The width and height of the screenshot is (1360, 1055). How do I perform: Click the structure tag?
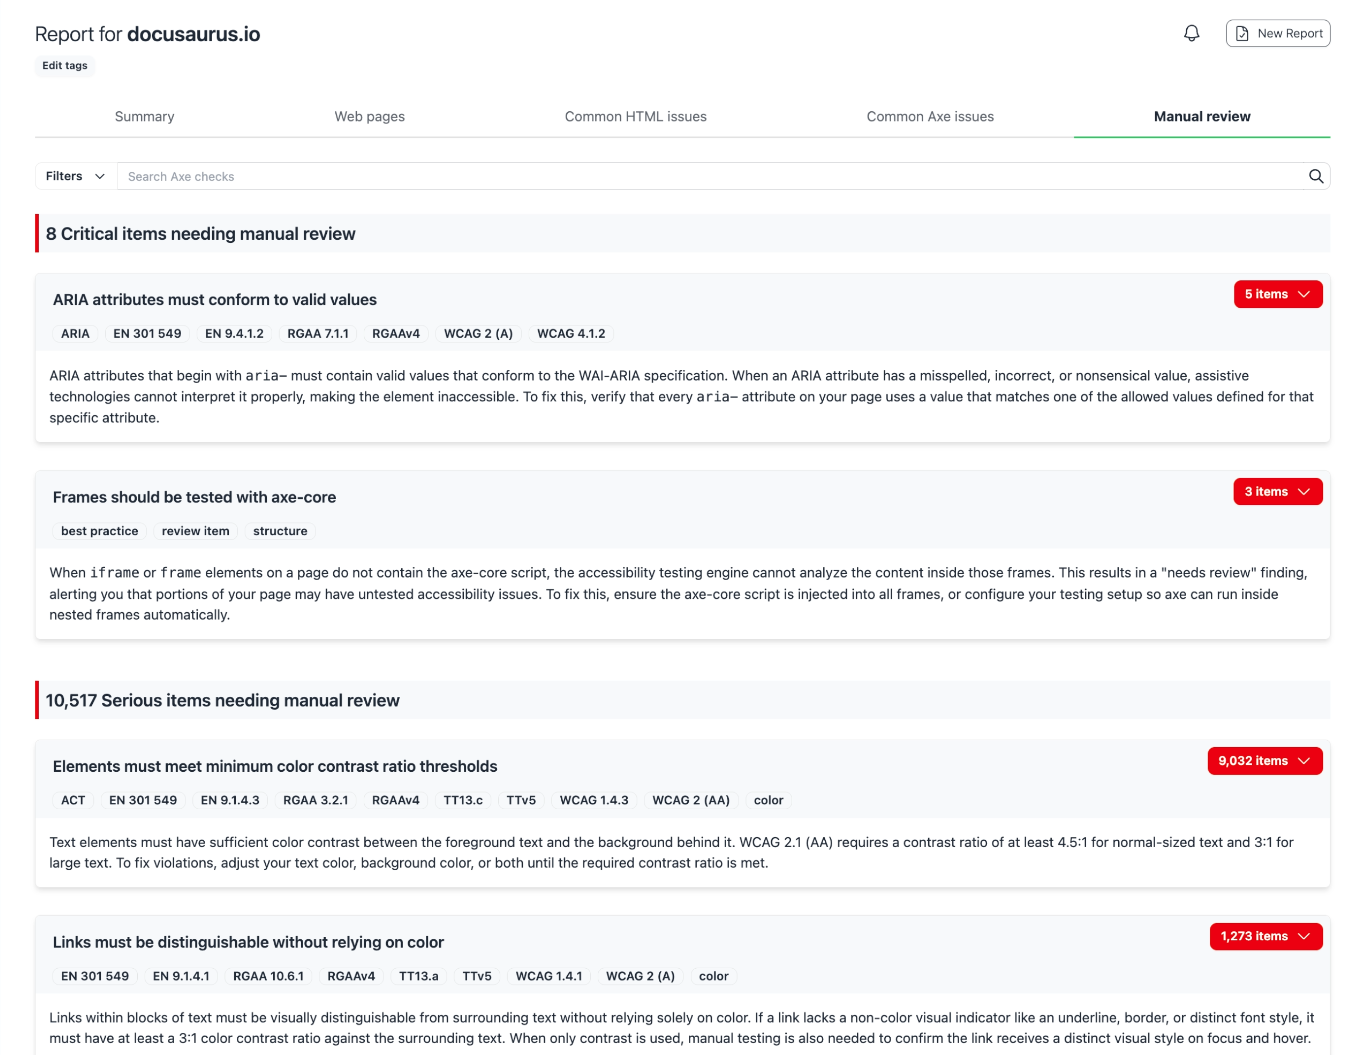(280, 531)
